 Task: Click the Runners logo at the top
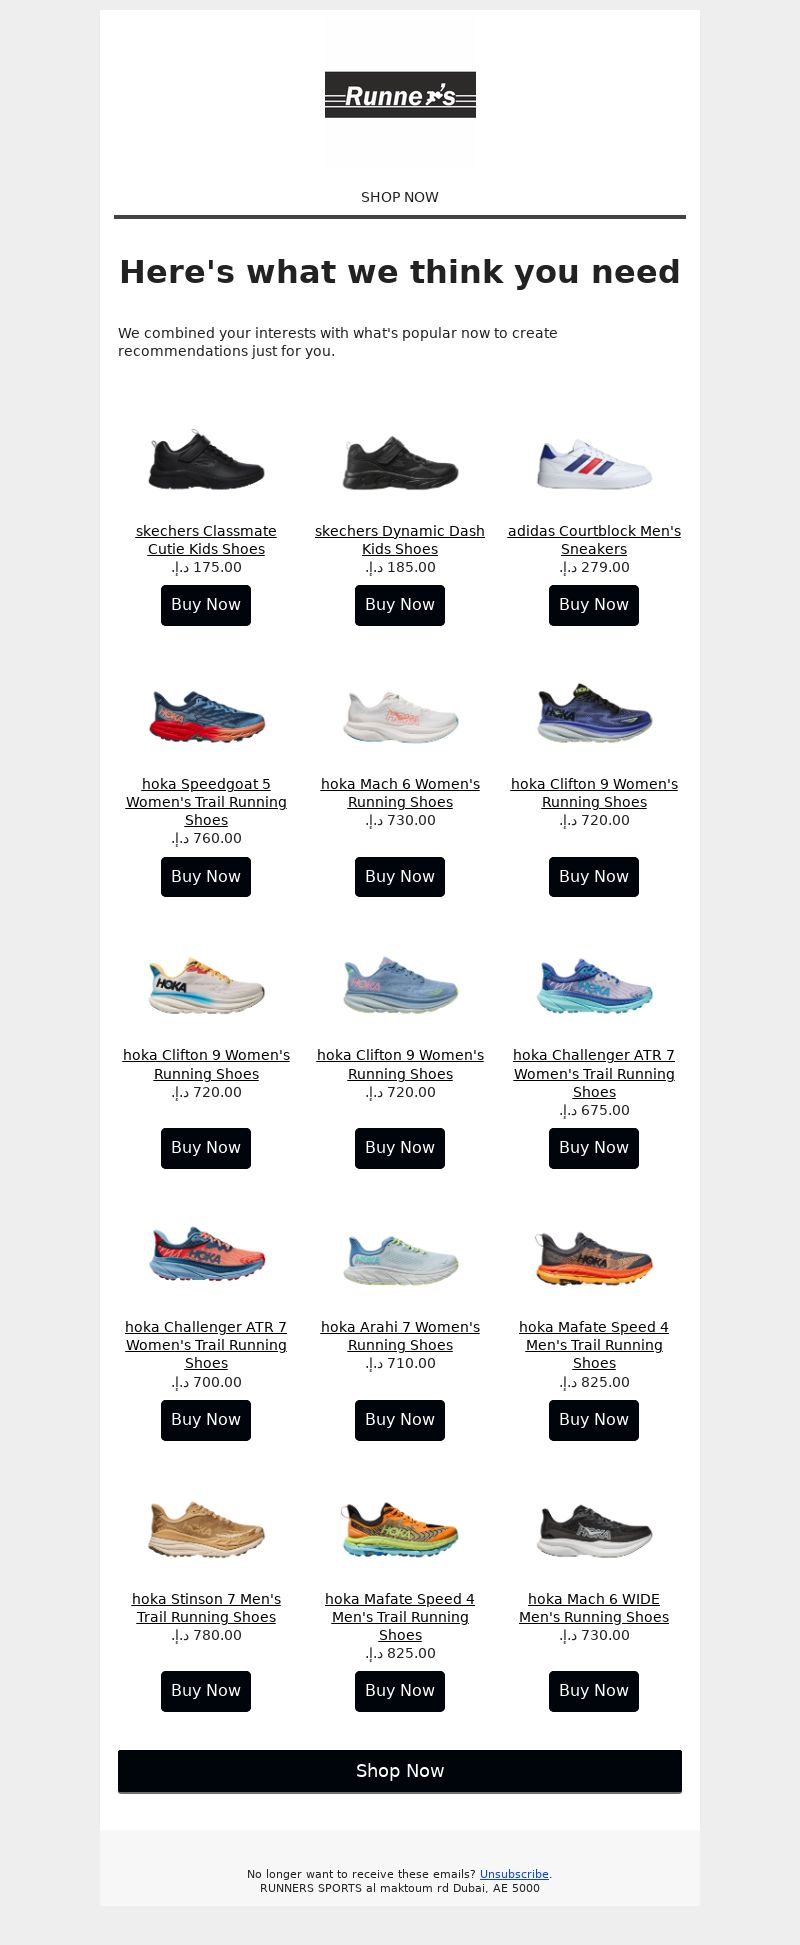(x=400, y=95)
